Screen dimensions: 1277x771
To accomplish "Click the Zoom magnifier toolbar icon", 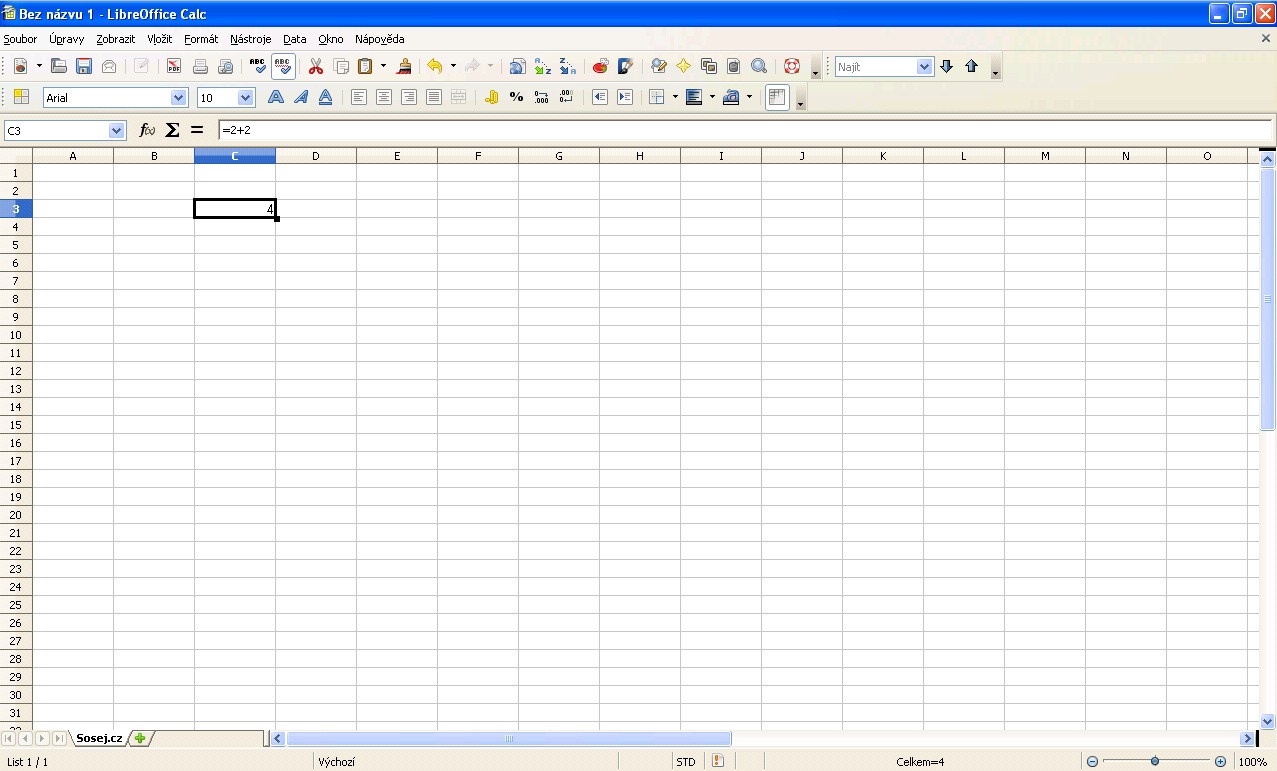I will pyautogui.click(x=759, y=67).
